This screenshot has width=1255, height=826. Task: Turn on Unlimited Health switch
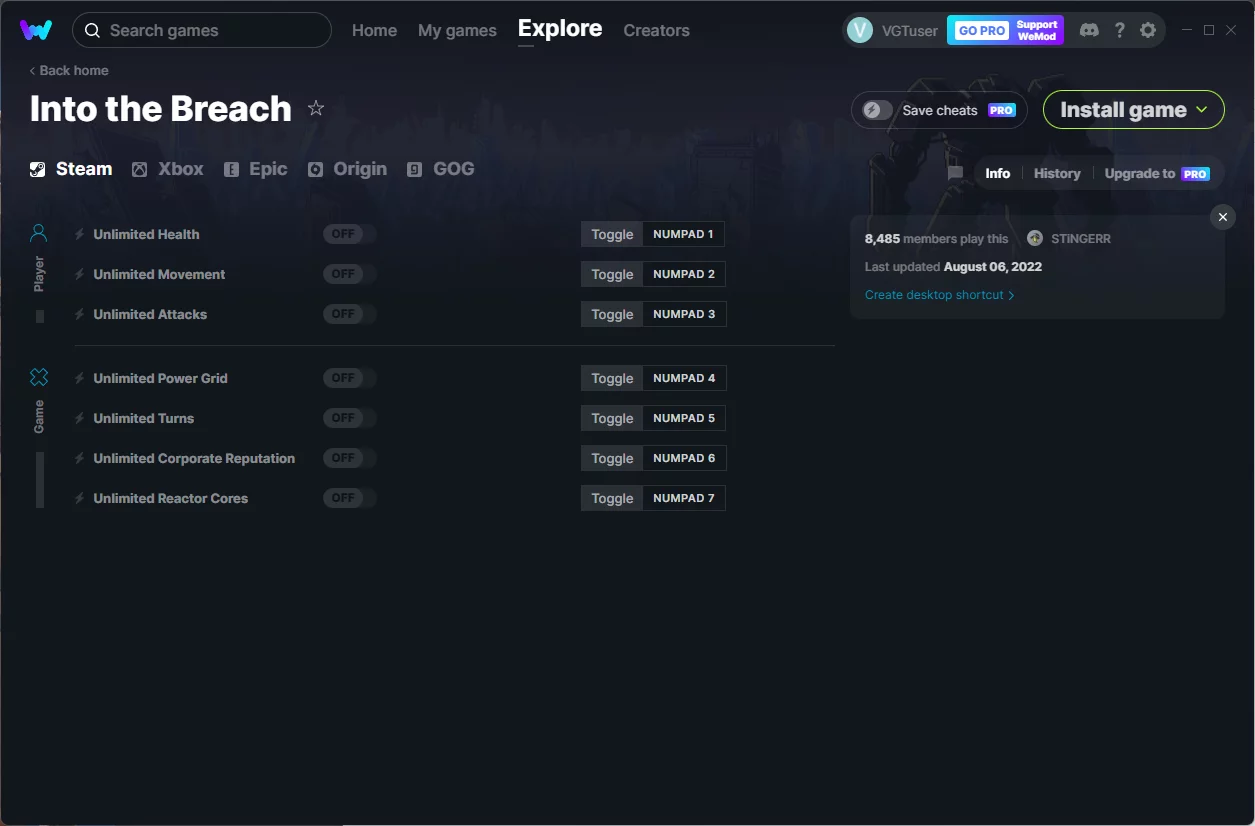[x=349, y=234]
